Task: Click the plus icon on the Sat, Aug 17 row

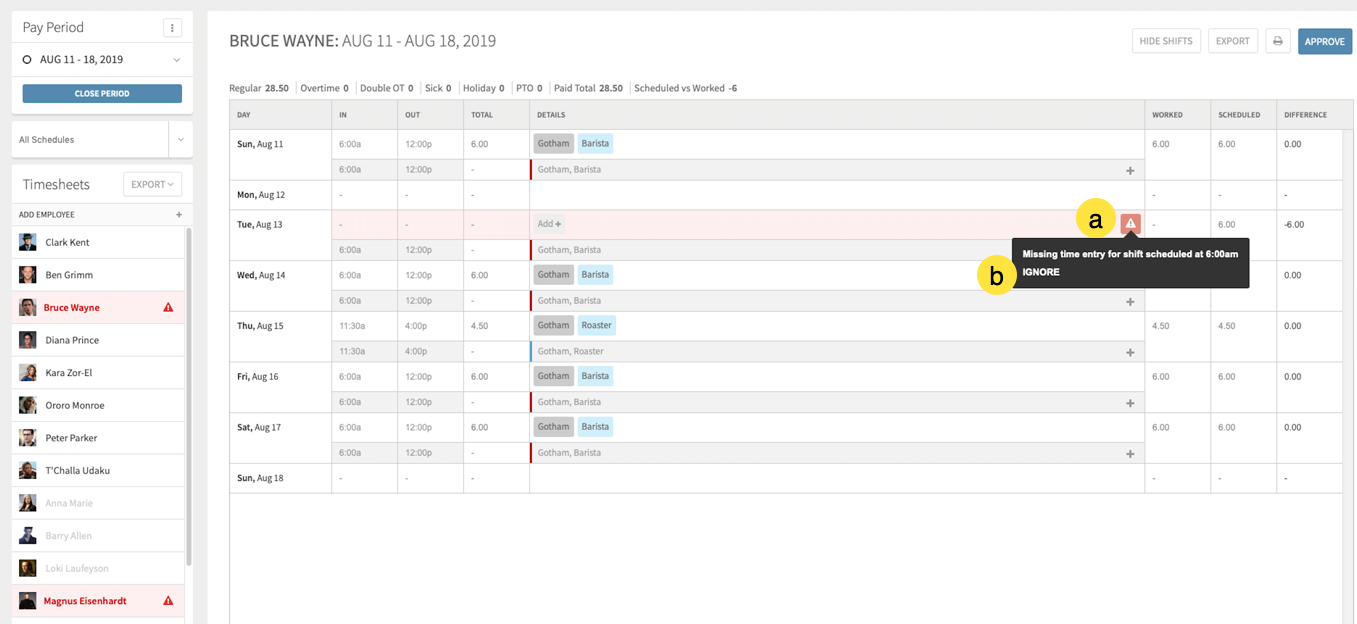Action: tap(1130, 452)
